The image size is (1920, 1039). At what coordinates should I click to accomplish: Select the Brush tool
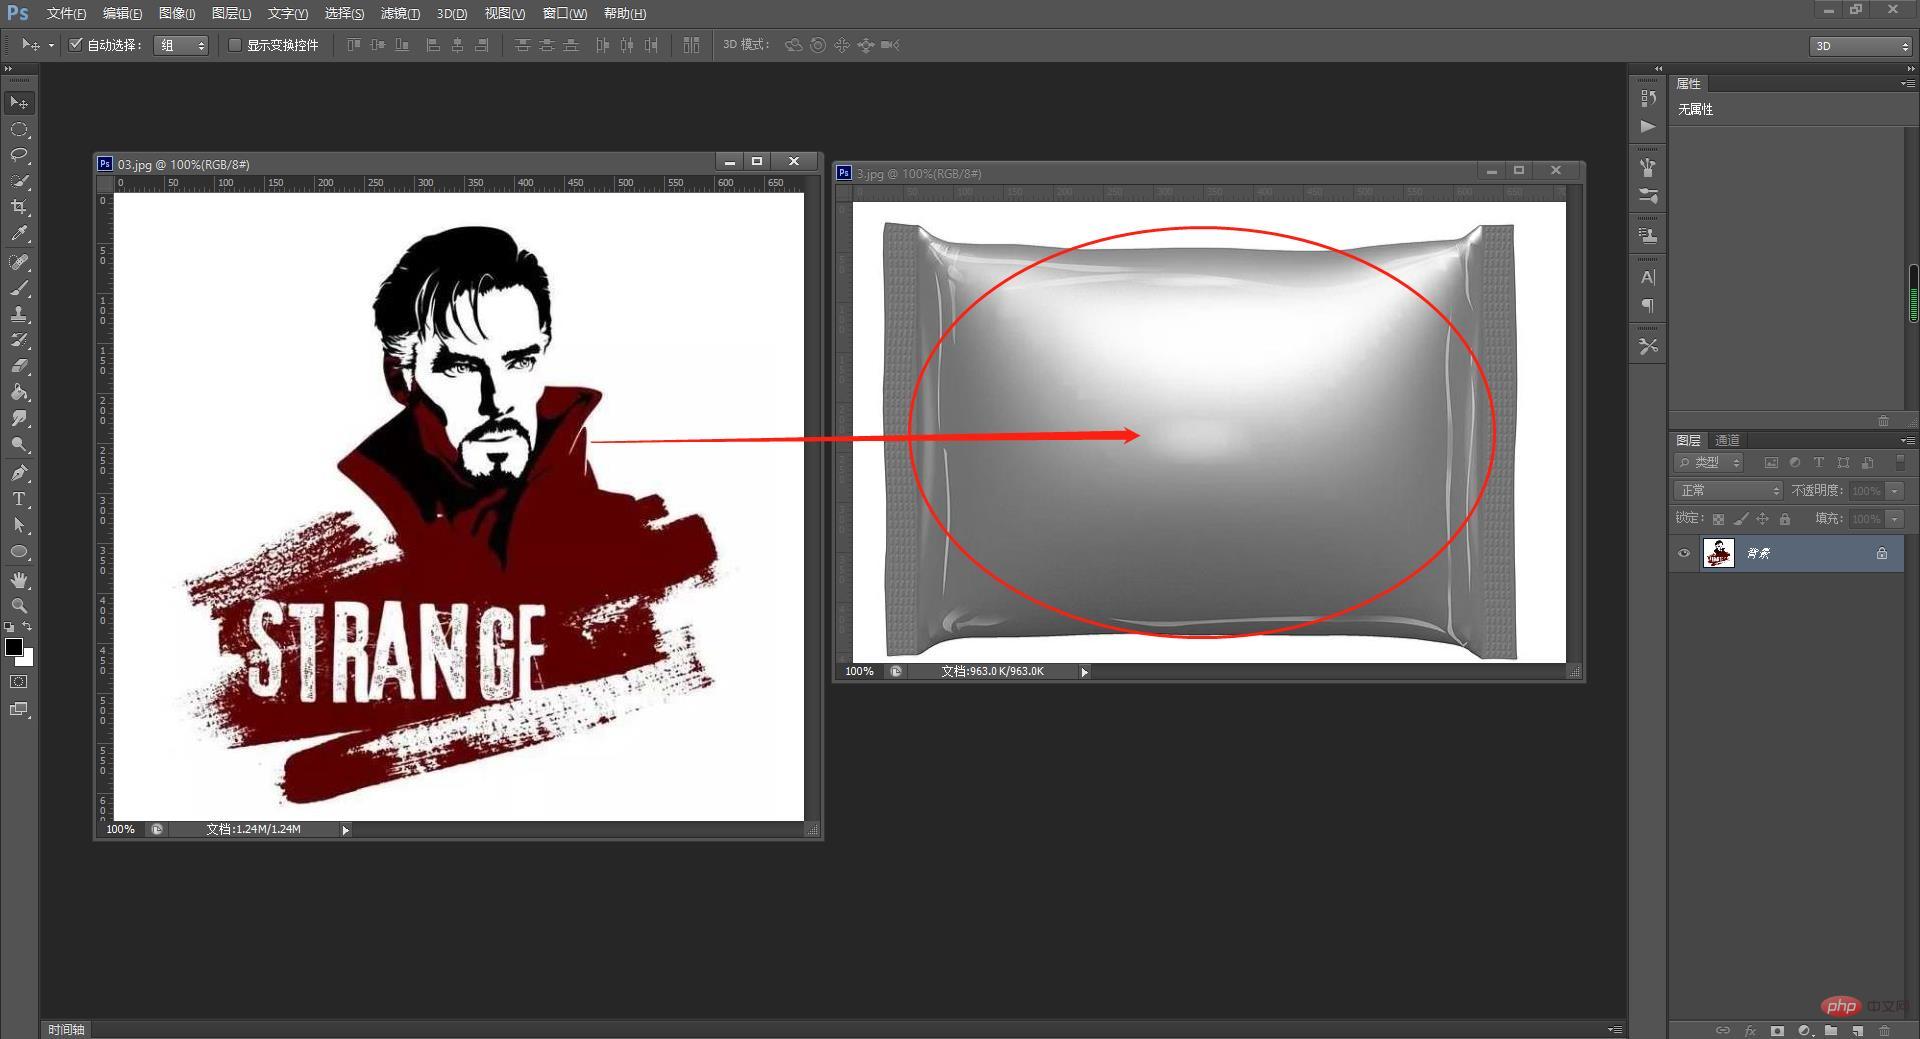pyautogui.click(x=19, y=288)
